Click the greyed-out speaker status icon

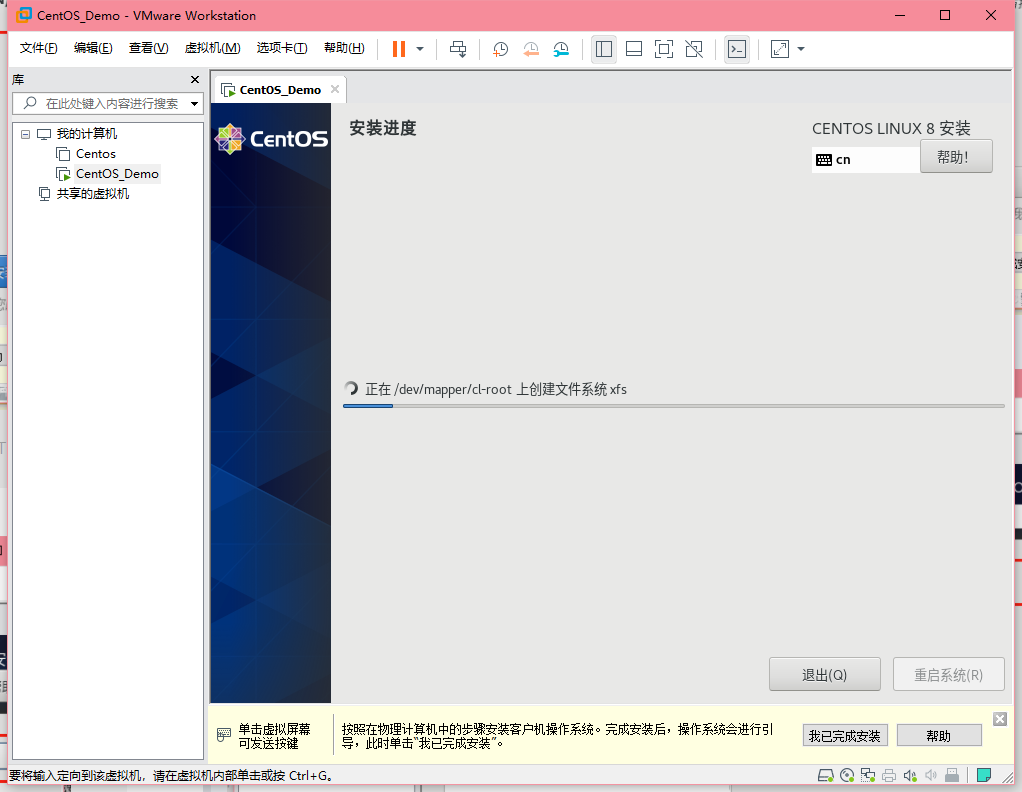[x=931, y=775]
